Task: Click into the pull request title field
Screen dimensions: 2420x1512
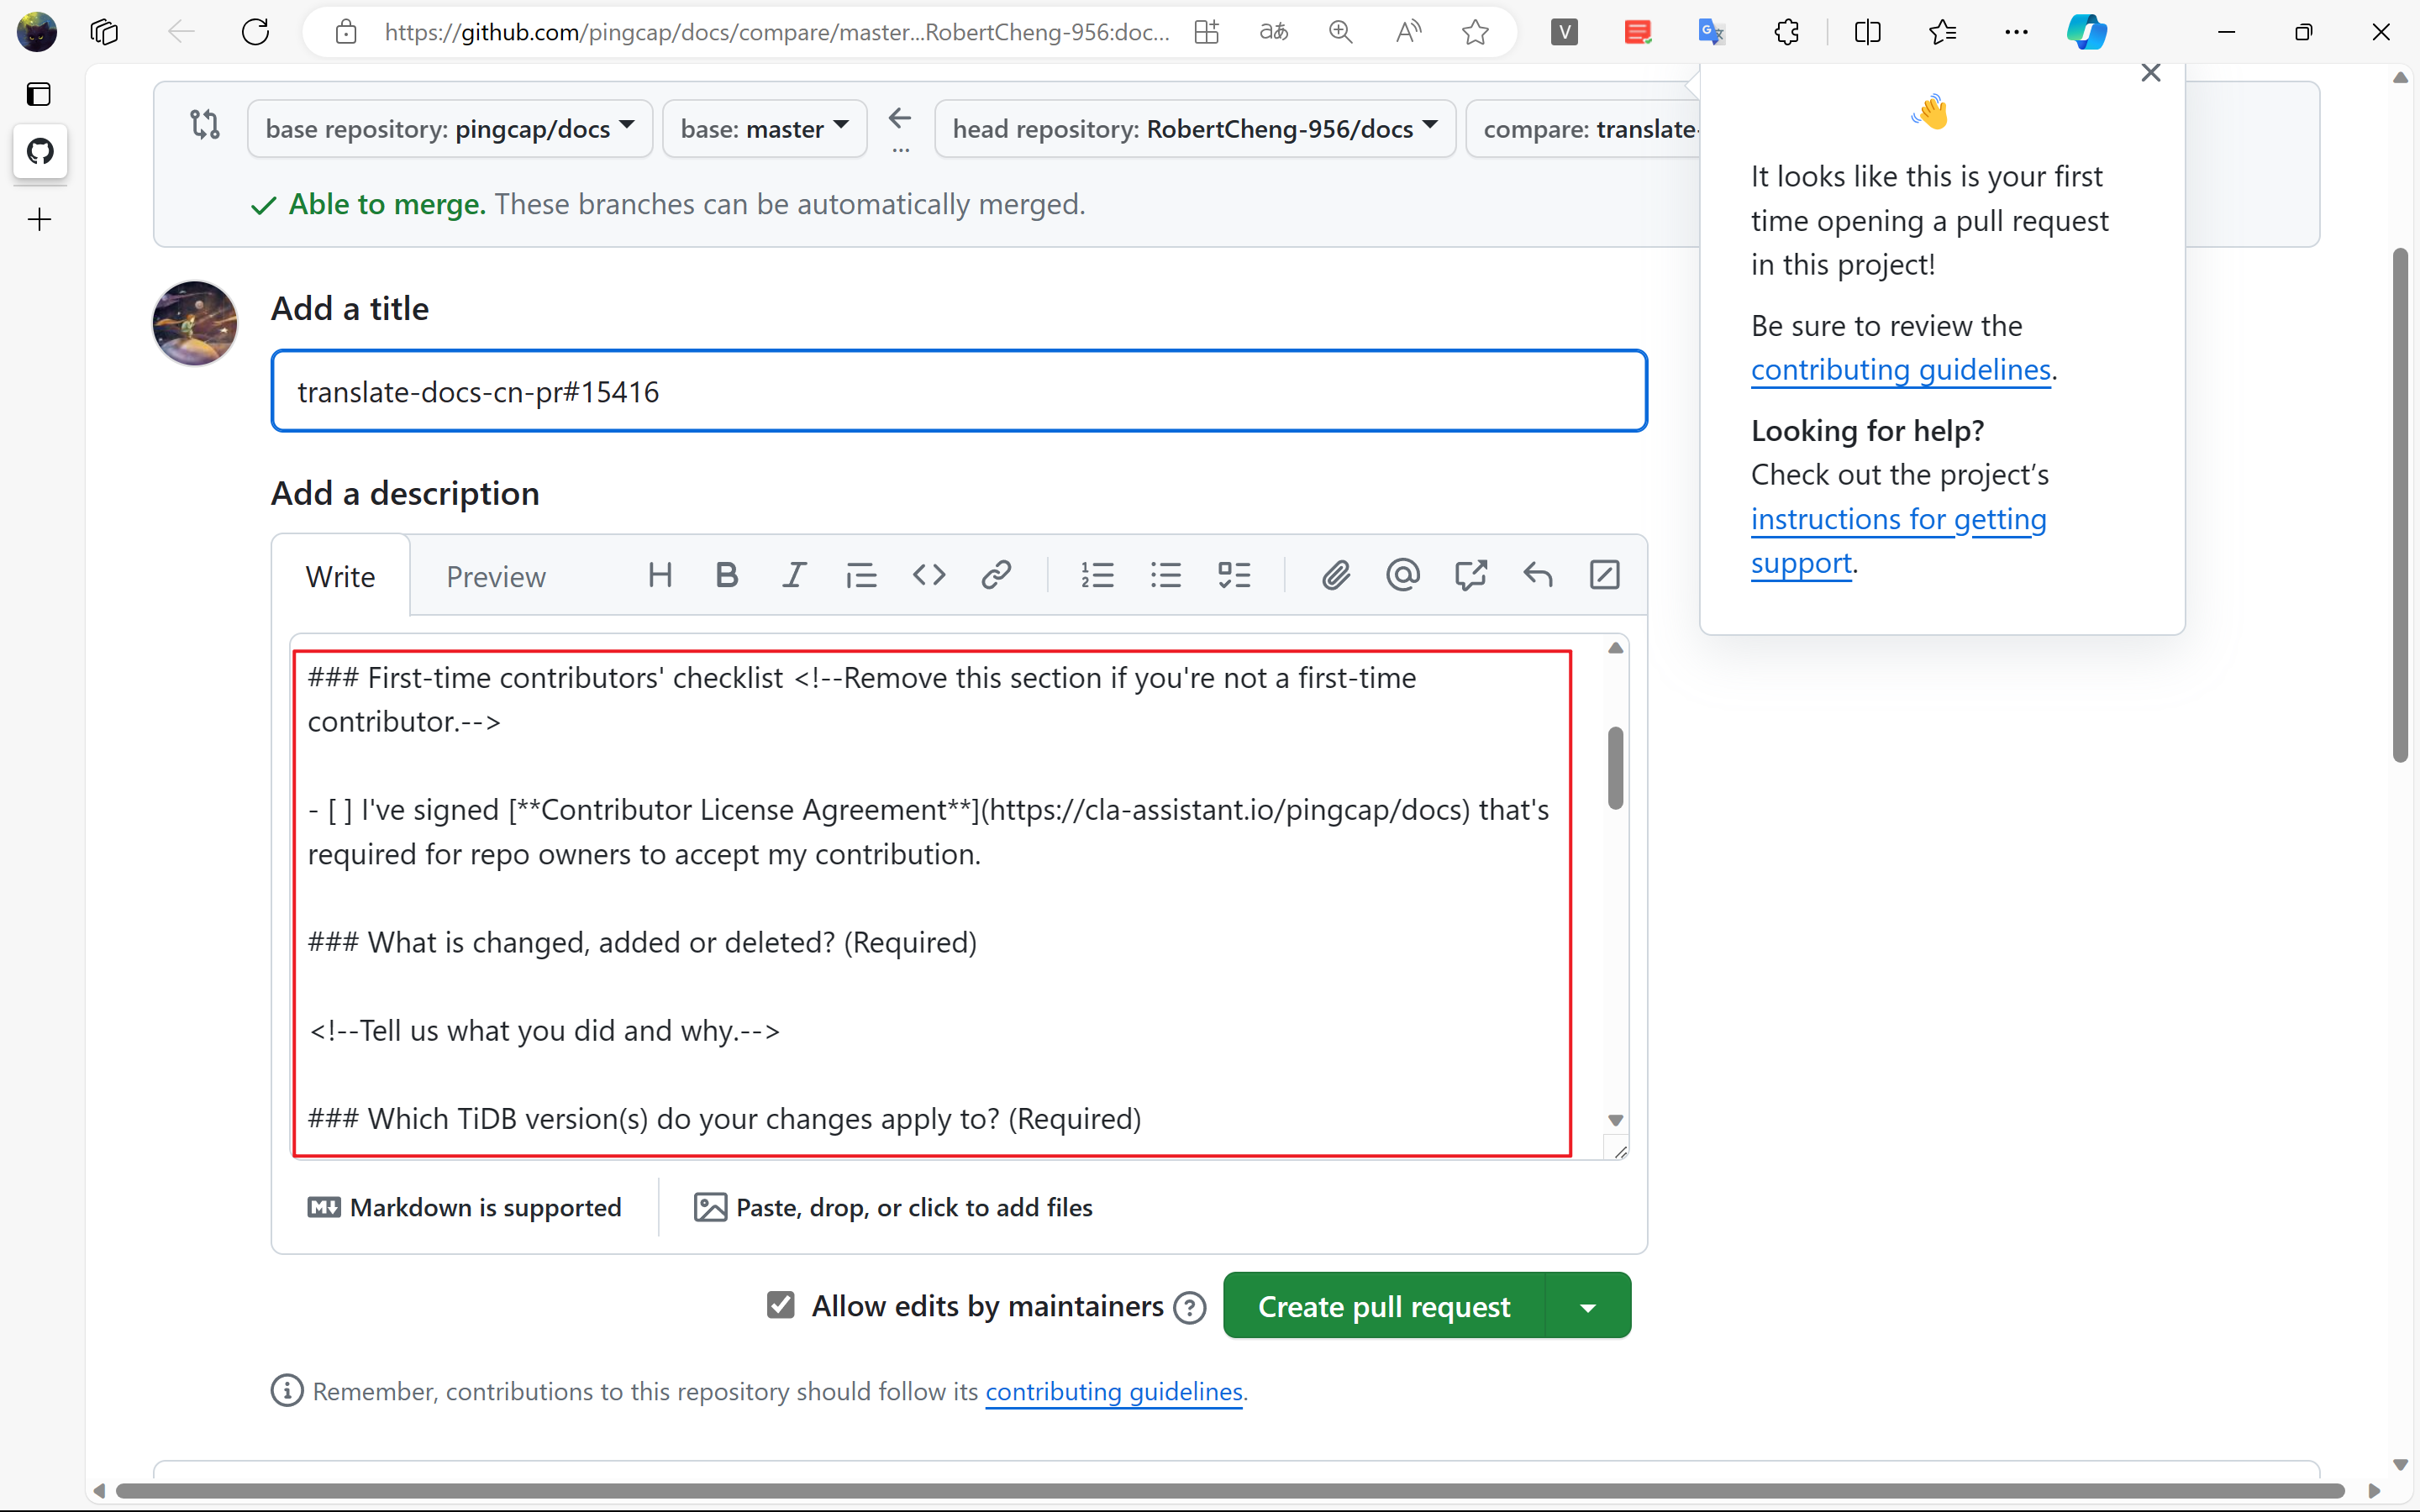Action: point(958,392)
